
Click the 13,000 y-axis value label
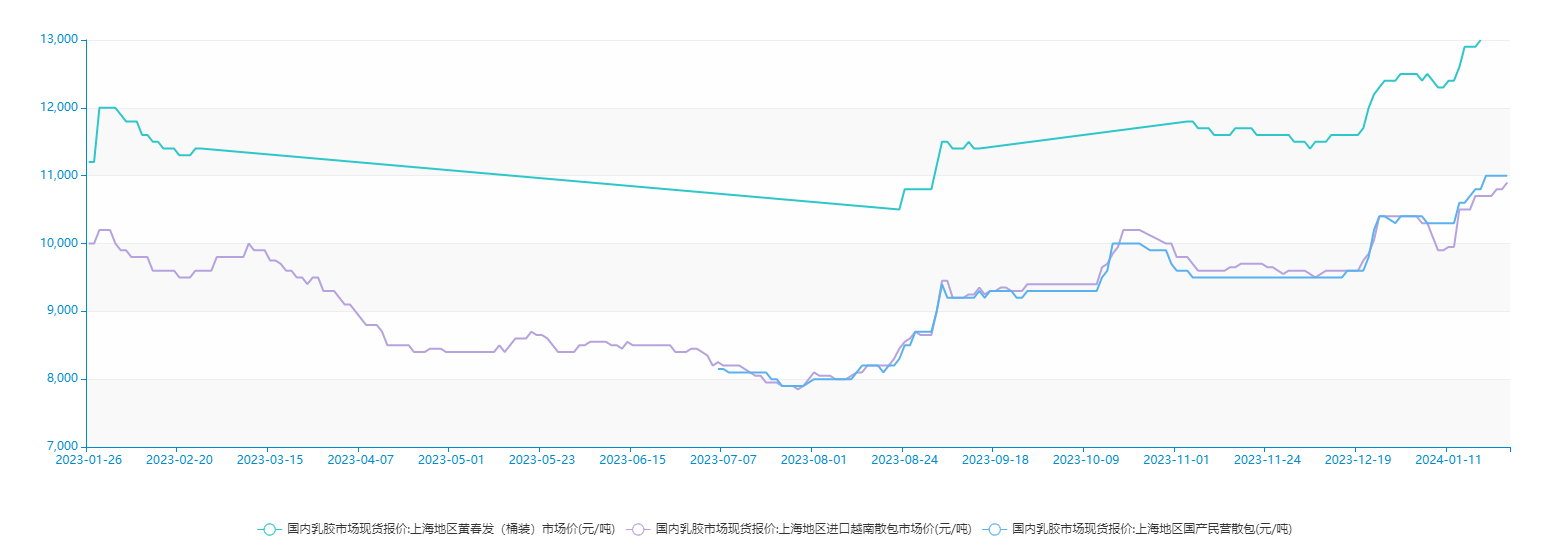point(59,40)
